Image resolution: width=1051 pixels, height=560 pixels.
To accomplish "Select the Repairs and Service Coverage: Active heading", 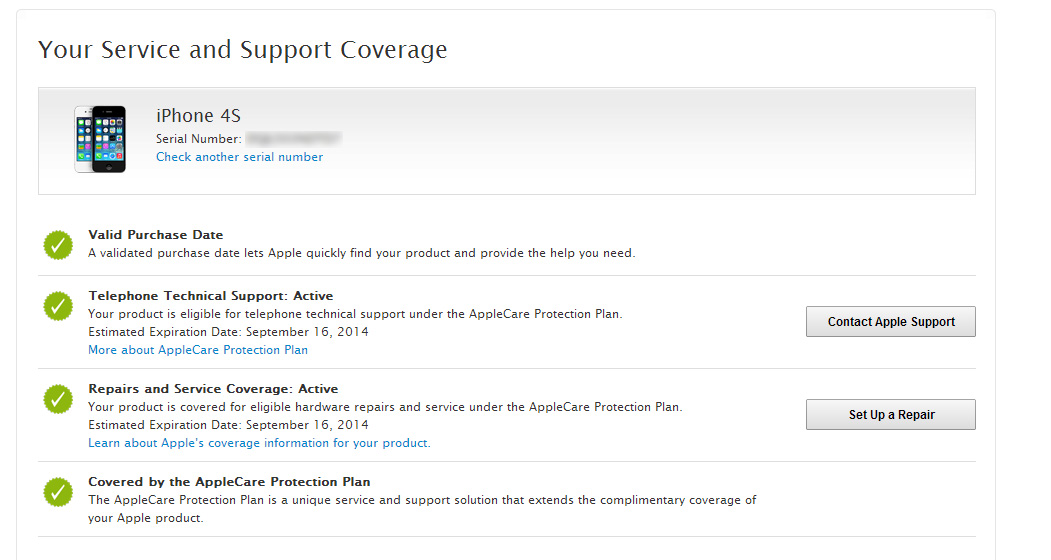I will coord(213,389).
